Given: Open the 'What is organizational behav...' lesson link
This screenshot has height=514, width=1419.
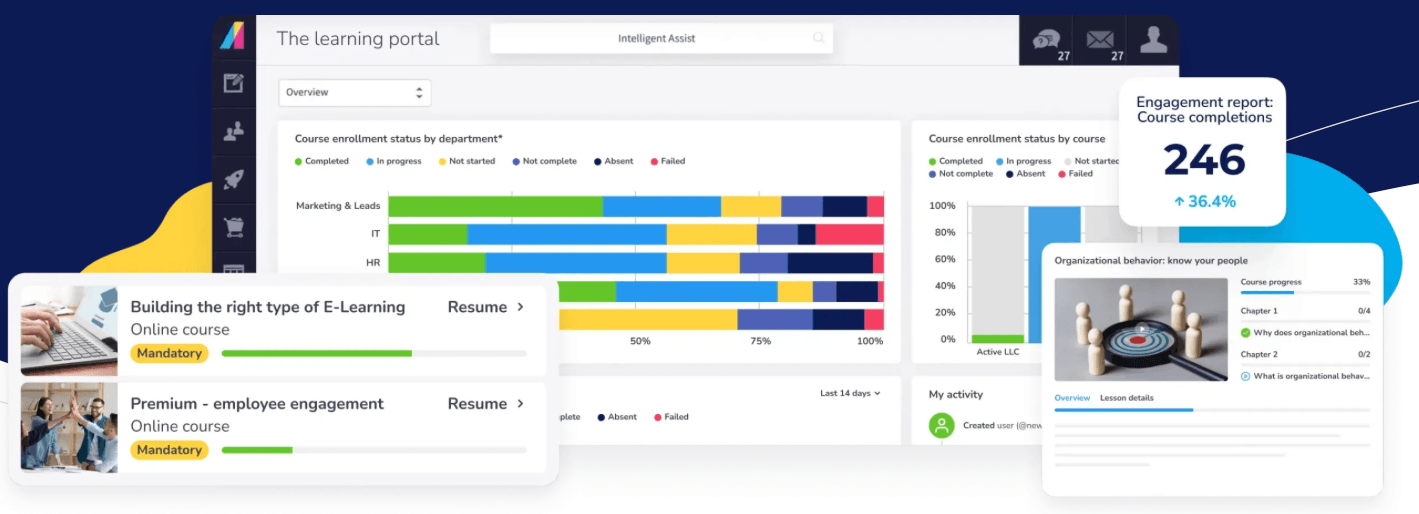Looking at the screenshot, I should (x=1311, y=376).
